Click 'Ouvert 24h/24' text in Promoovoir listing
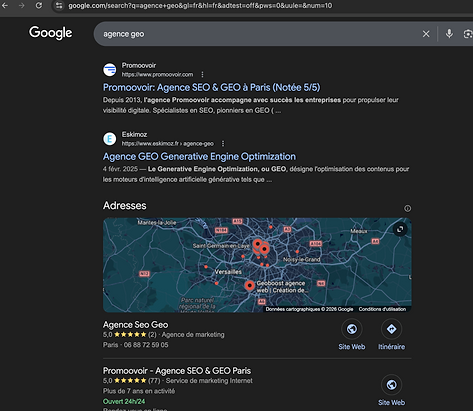Image resolution: width=473 pixels, height=411 pixels. tap(124, 401)
